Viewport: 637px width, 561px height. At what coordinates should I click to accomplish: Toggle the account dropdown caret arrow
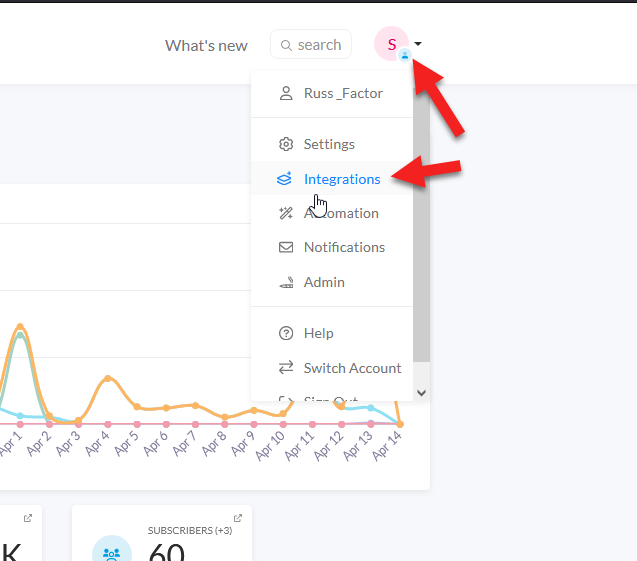(x=418, y=43)
